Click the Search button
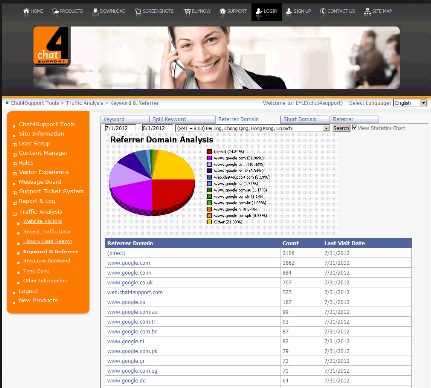Screen dimensions: 431x388 point(341,128)
